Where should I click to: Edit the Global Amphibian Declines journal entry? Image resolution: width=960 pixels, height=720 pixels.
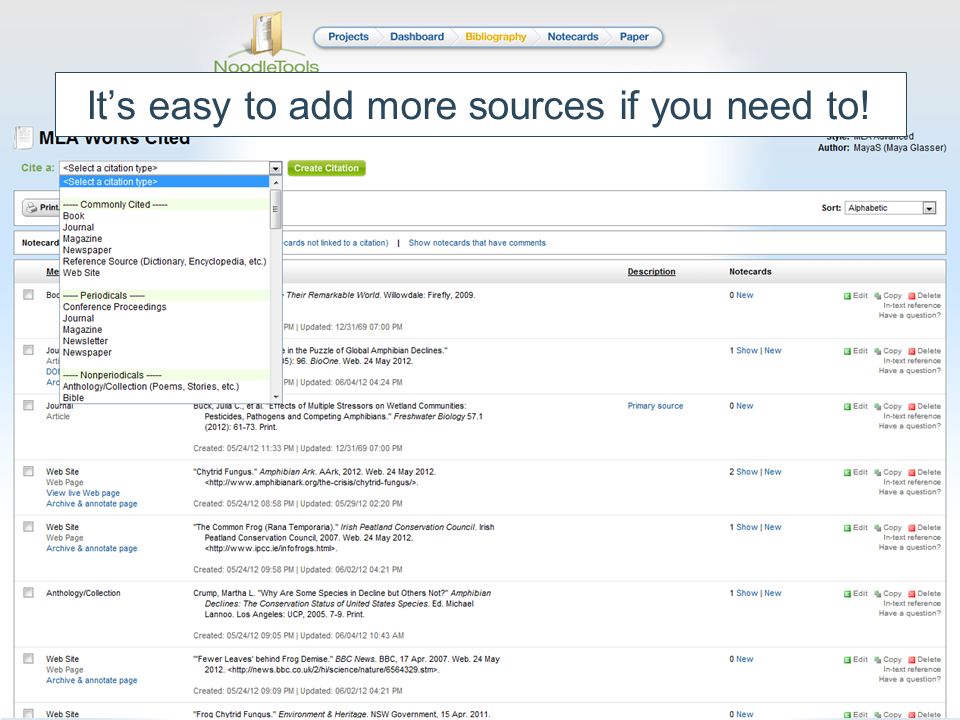(x=855, y=351)
